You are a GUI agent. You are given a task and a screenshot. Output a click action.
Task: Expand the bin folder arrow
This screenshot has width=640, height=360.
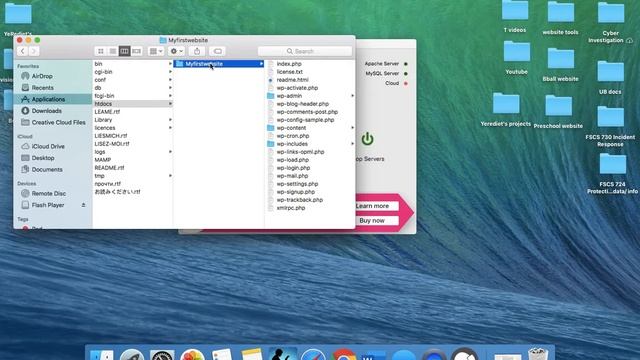[170, 64]
